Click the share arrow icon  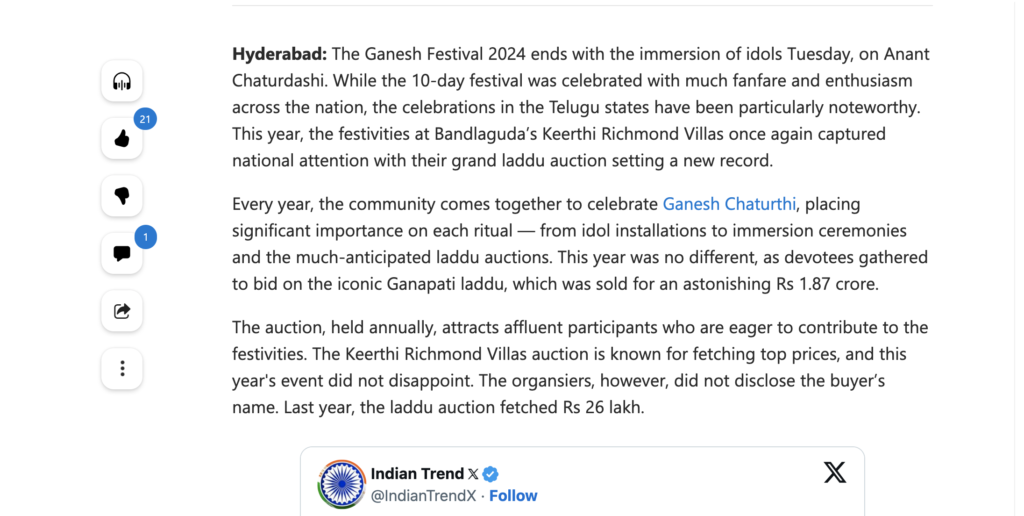point(122,311)
